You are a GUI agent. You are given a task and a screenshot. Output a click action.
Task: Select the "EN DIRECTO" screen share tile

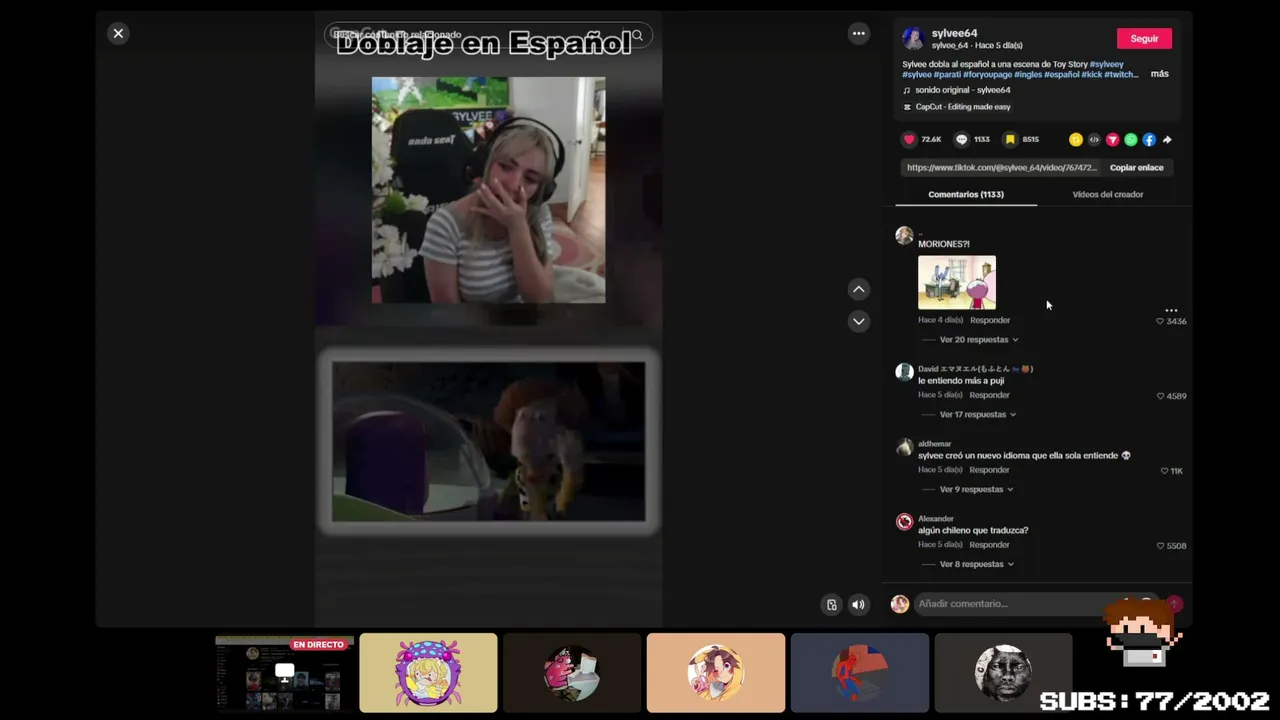285,673
